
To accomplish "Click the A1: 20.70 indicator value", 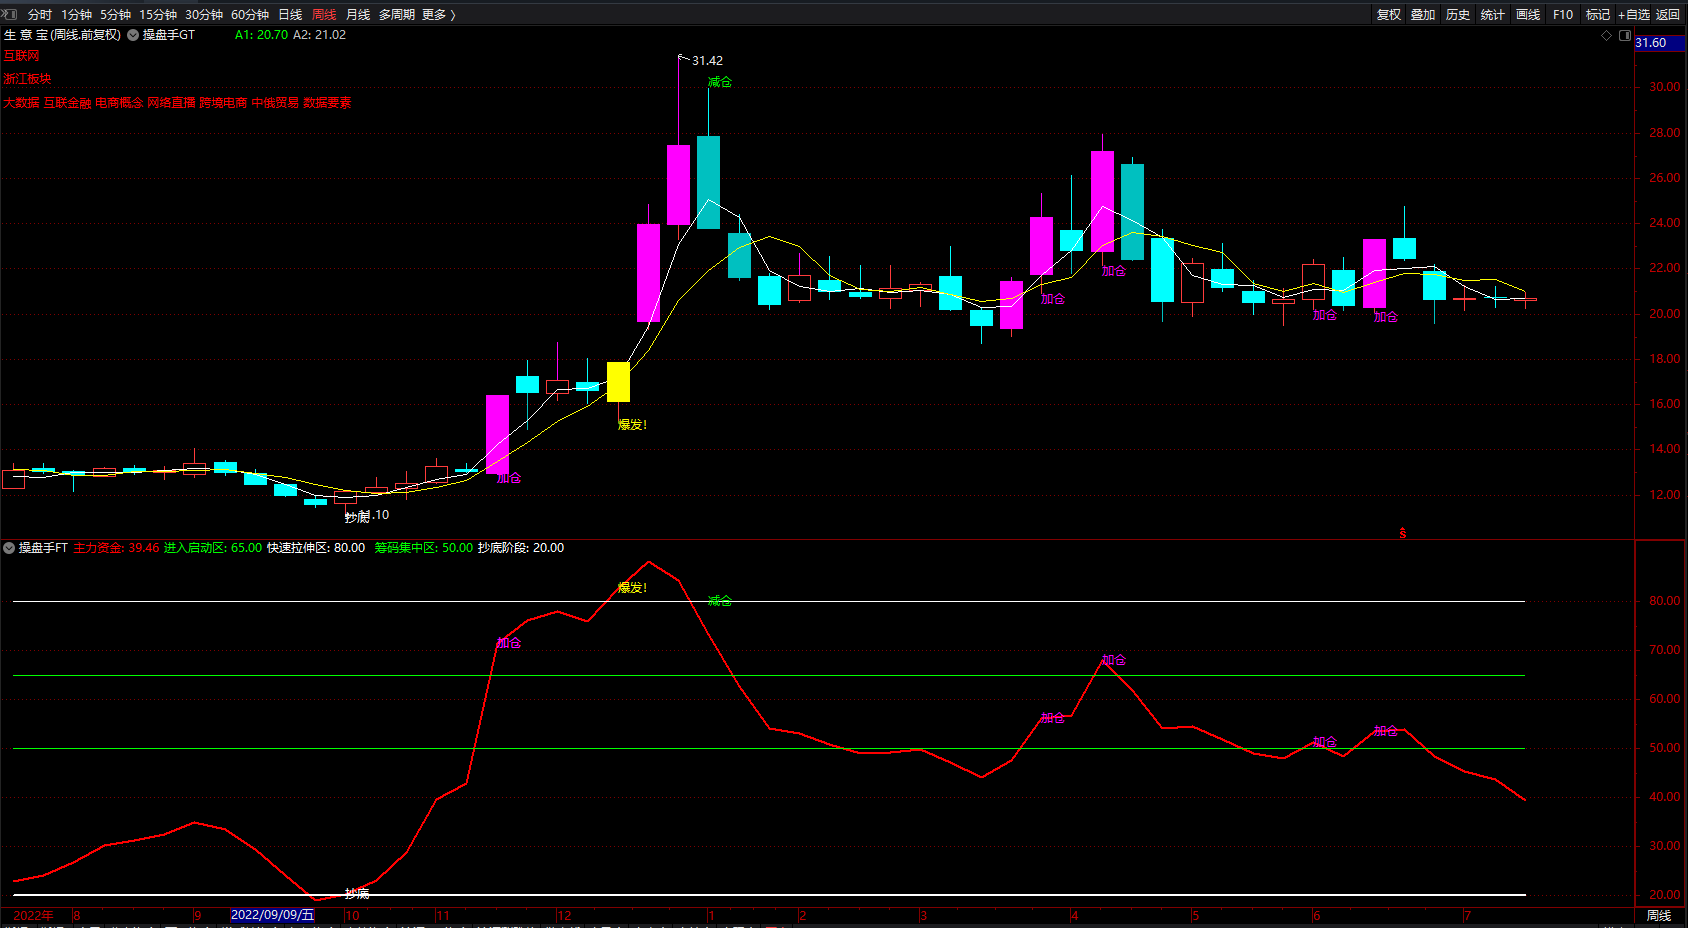I will (261, 35).
